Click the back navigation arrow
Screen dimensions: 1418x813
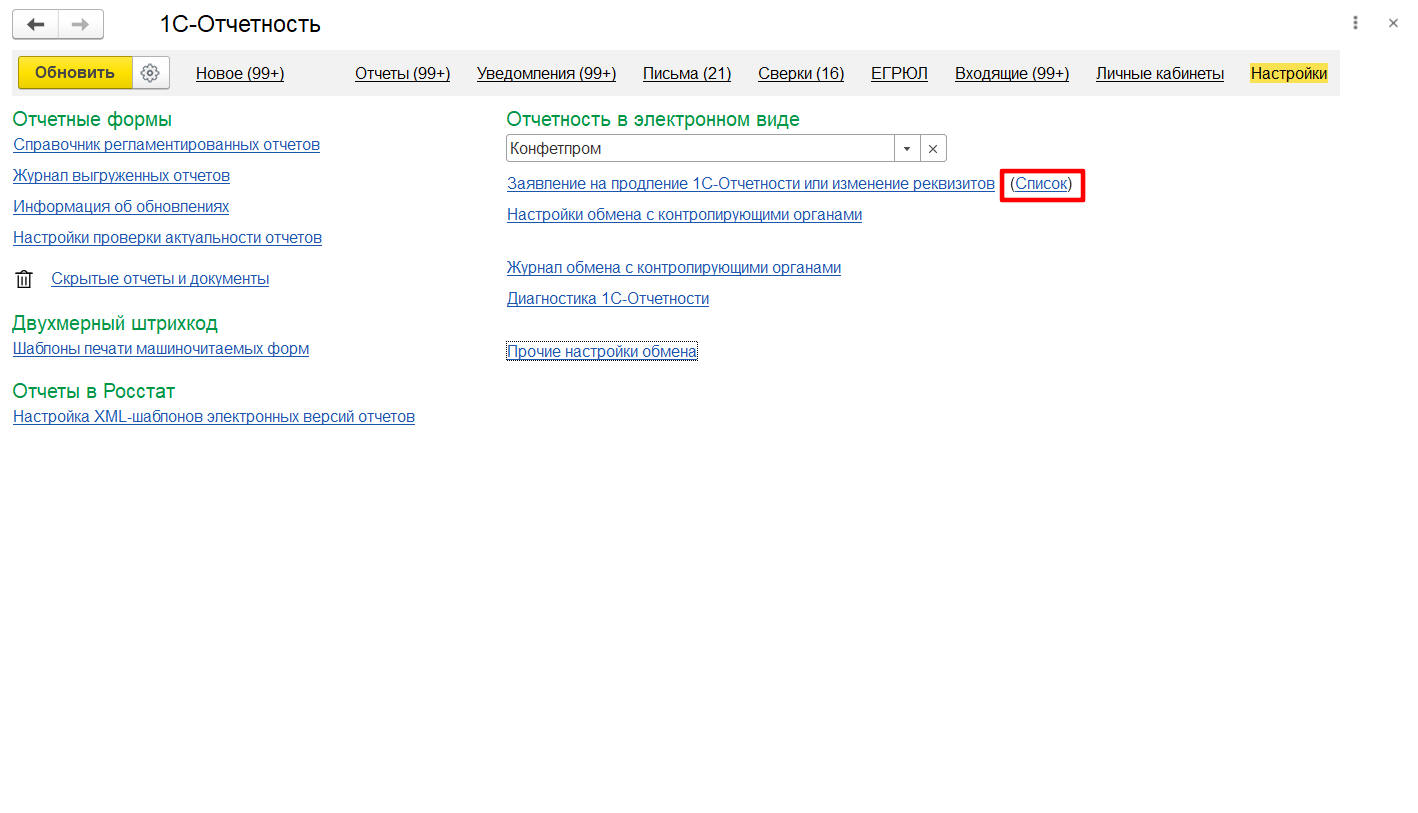click(x=35, y=24)
